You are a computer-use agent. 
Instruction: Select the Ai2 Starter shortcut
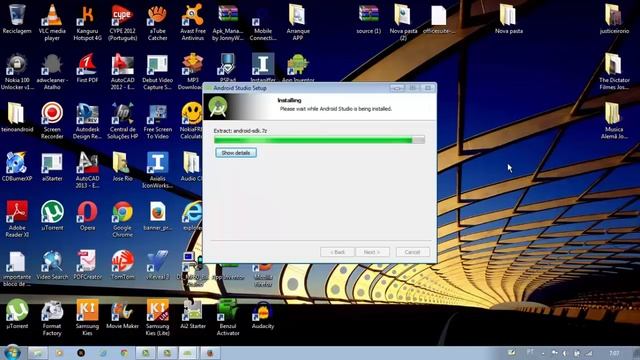193,314
